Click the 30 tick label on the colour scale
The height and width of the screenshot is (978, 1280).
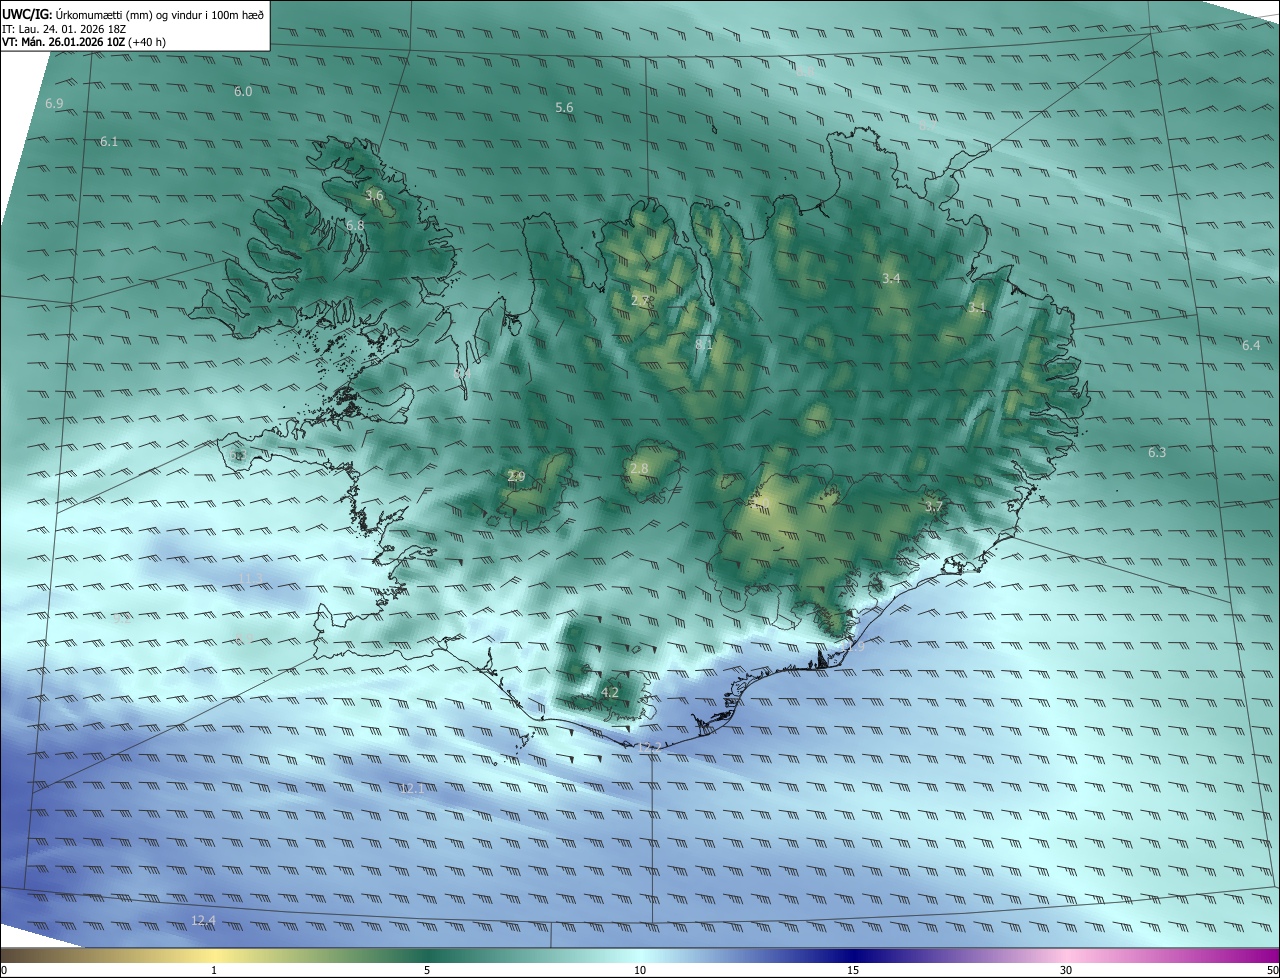(x=1066, y=970)
